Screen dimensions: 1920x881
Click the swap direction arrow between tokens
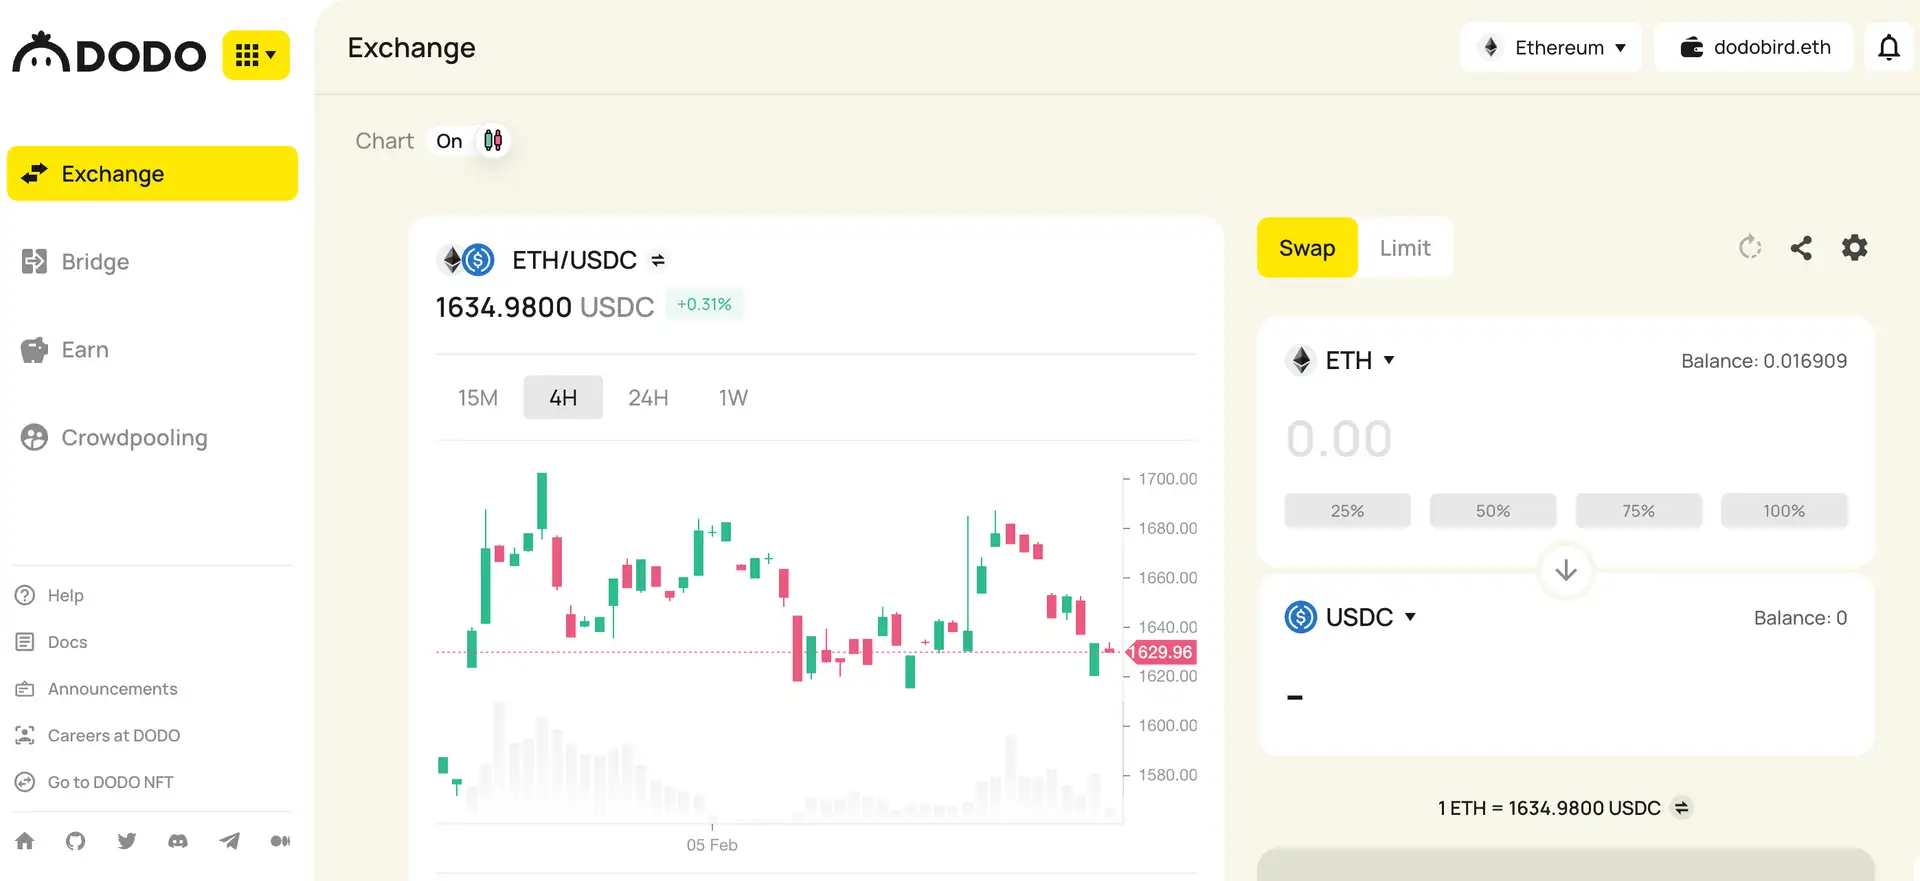coord(1566,571)
